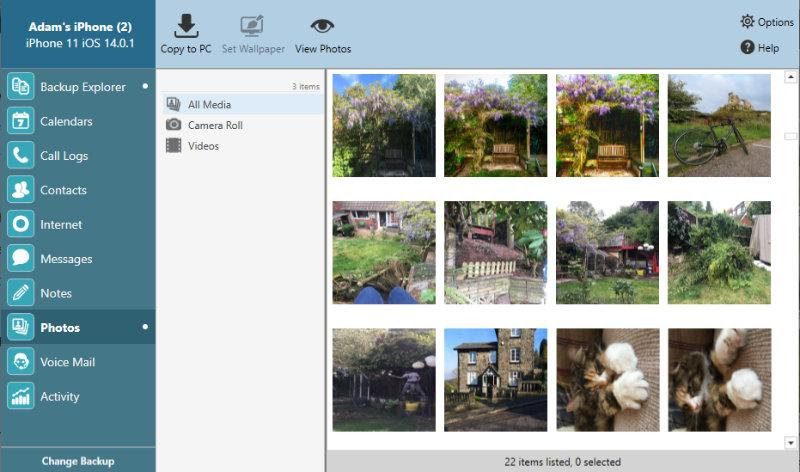This screenshot has height=472, width=800.
Task: Open Options via the gear icon
Action: point(747,22)
